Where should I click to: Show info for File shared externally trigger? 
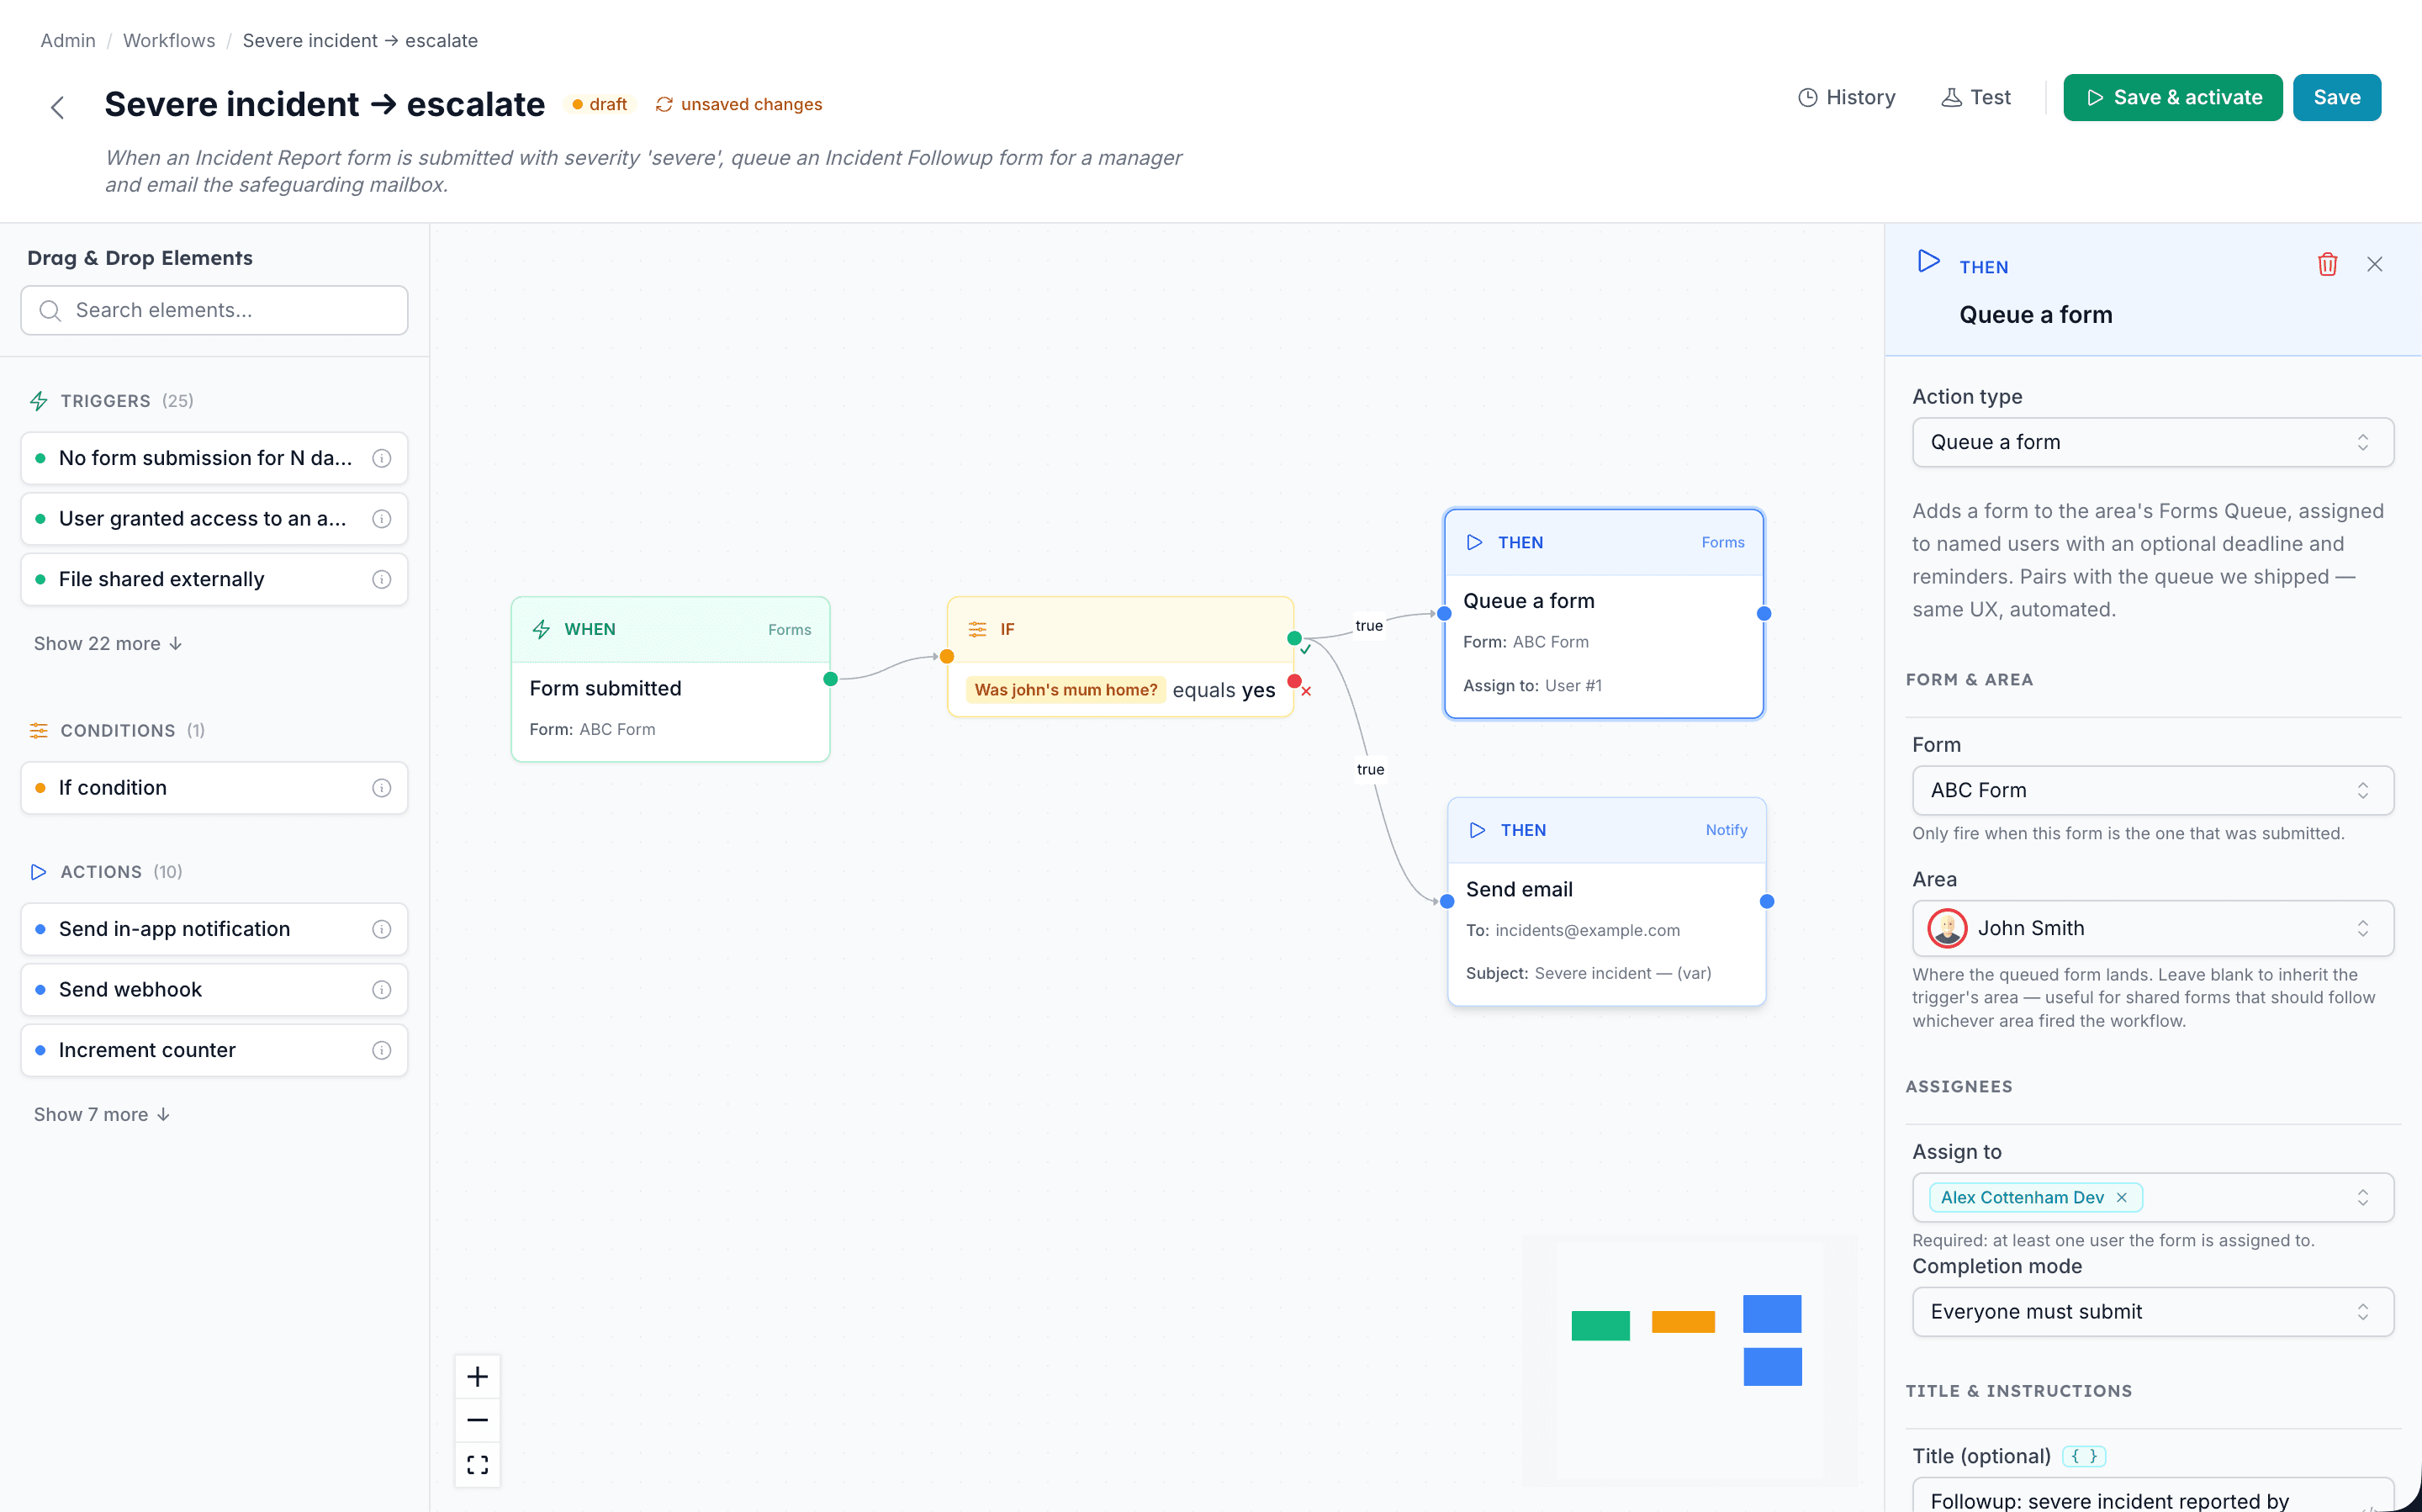point(381,579)
